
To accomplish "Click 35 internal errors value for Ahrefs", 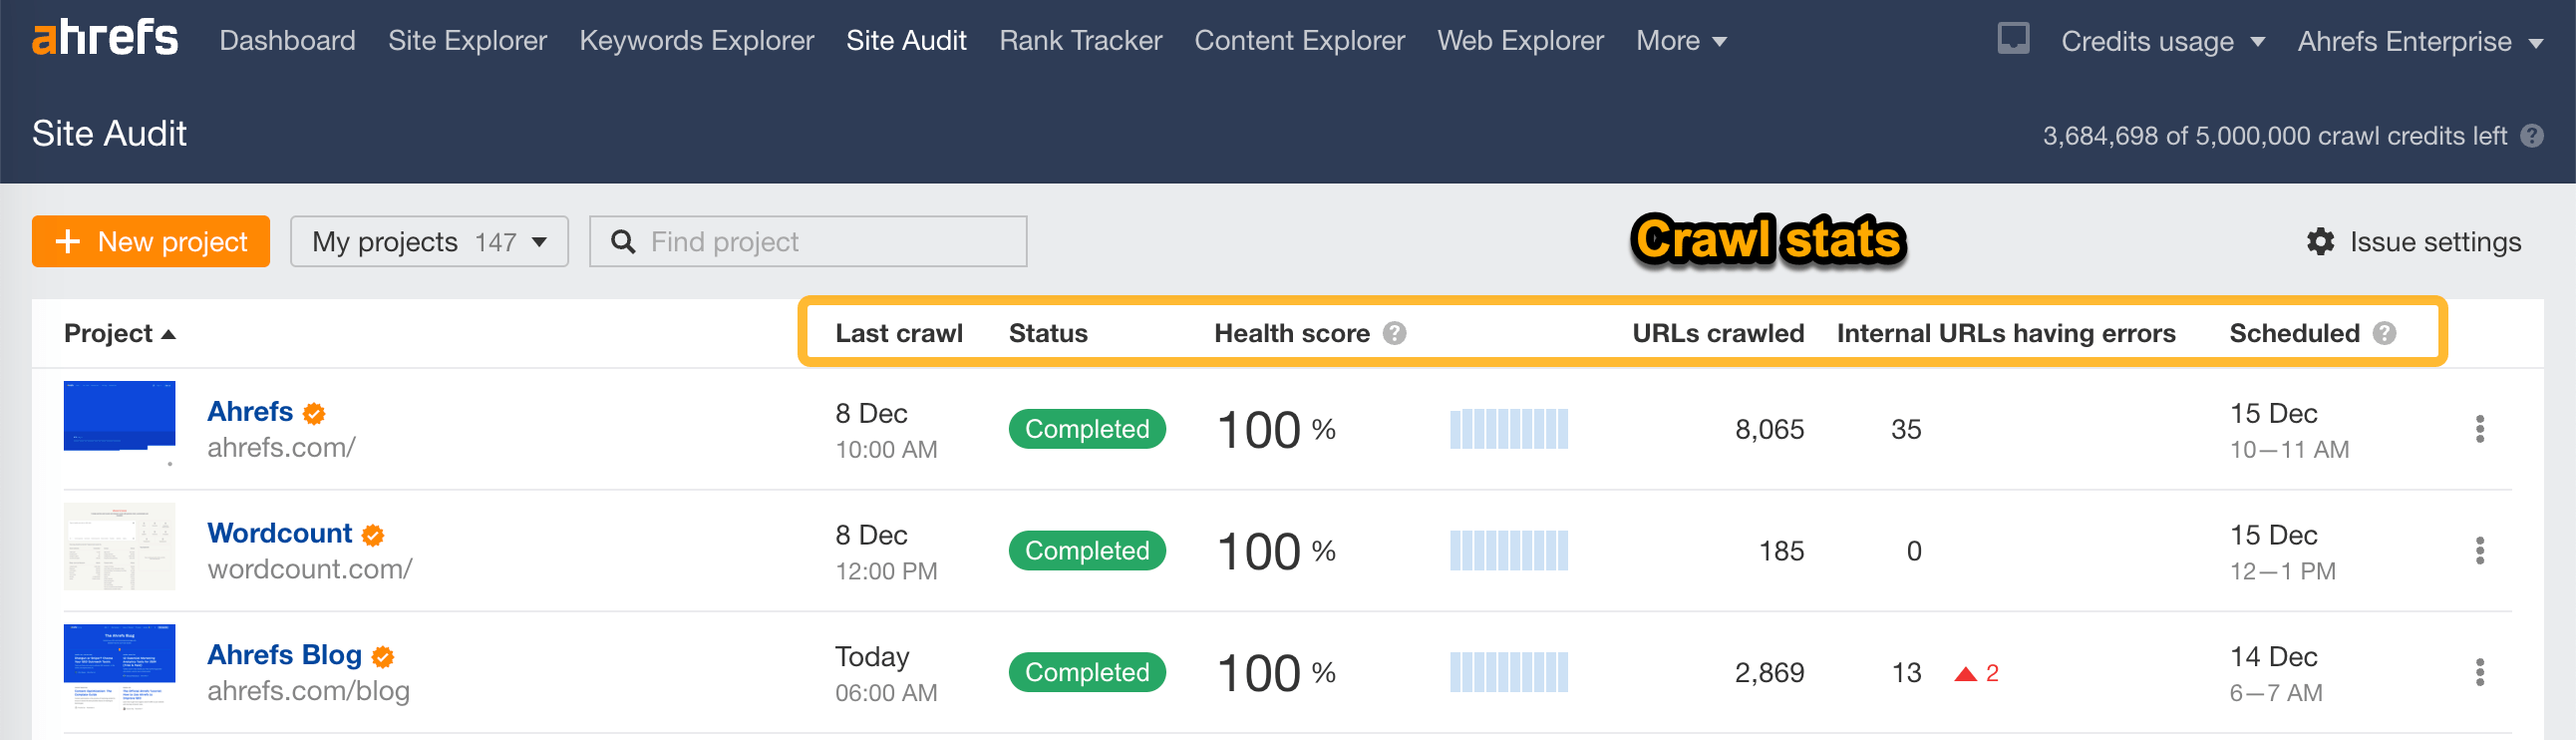I will pyautogui.click(x=1906, y=430).
